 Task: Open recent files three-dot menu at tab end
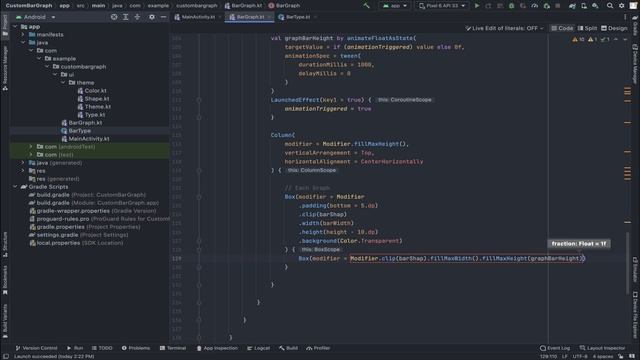625,17
